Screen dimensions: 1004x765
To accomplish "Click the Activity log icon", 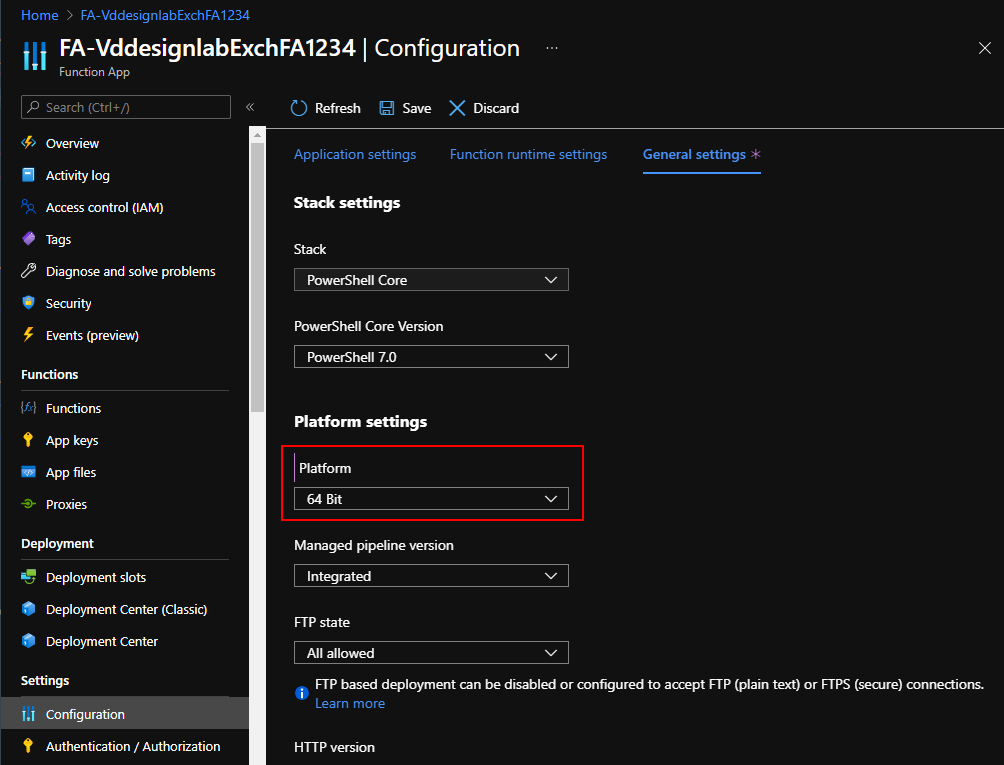I will 28,175.
